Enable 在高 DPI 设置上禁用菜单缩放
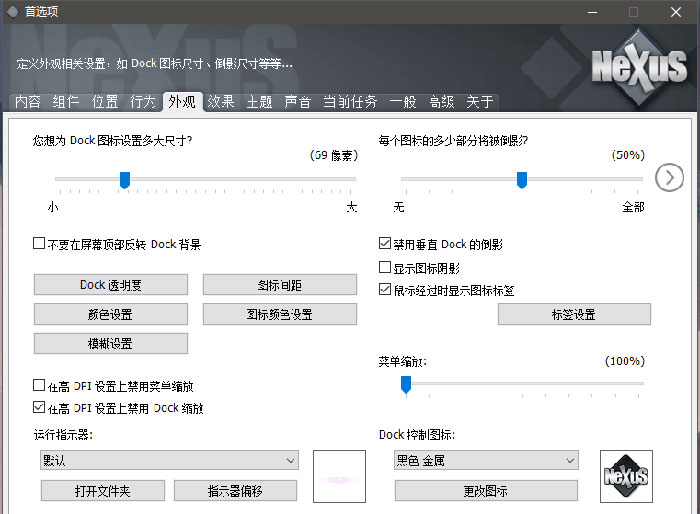Viewport: 700px width, 514px height. click(x=39, y=385)
